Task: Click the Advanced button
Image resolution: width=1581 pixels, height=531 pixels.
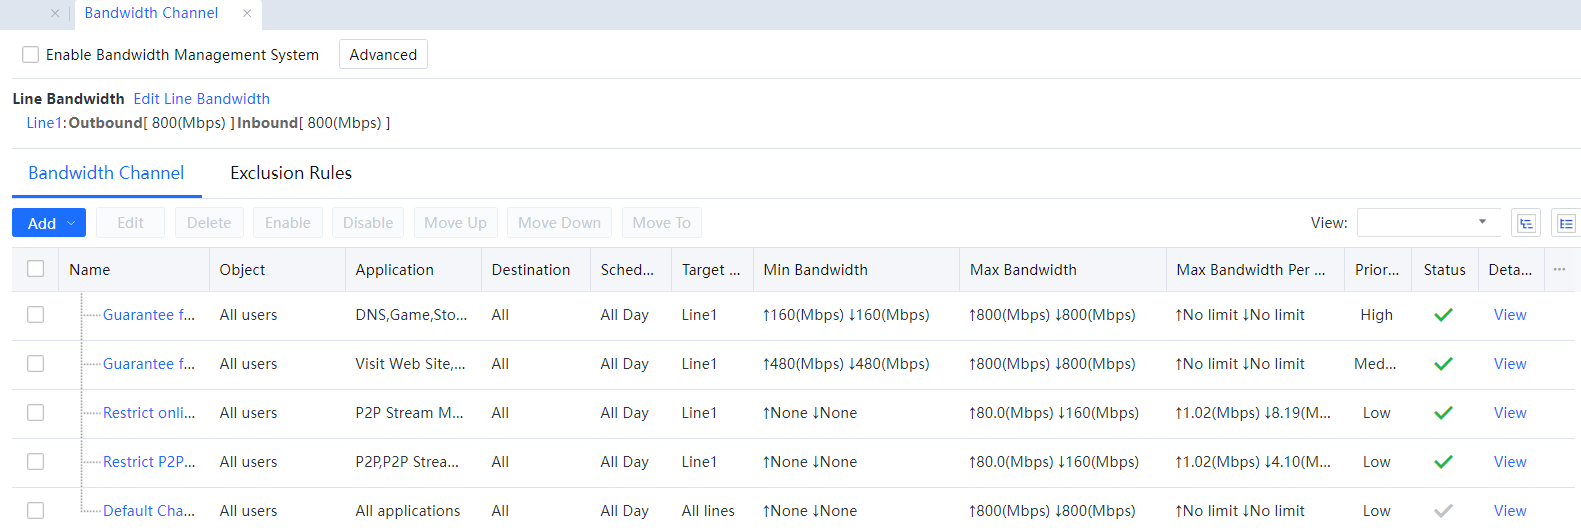Action: 383,55
